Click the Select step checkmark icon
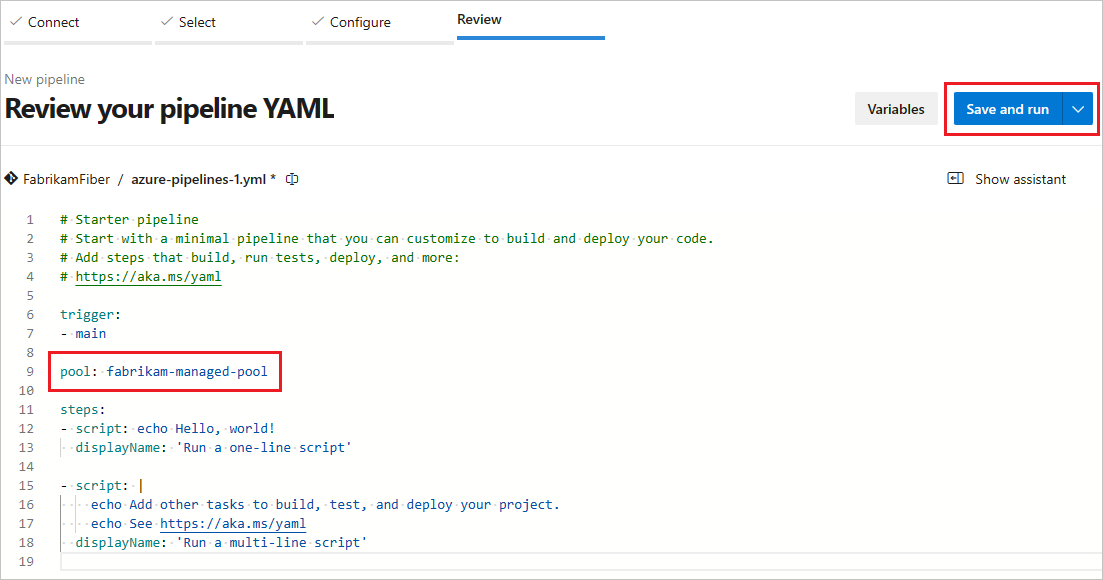This screenshot has height=580, width=1103. (x=167, y=22)
